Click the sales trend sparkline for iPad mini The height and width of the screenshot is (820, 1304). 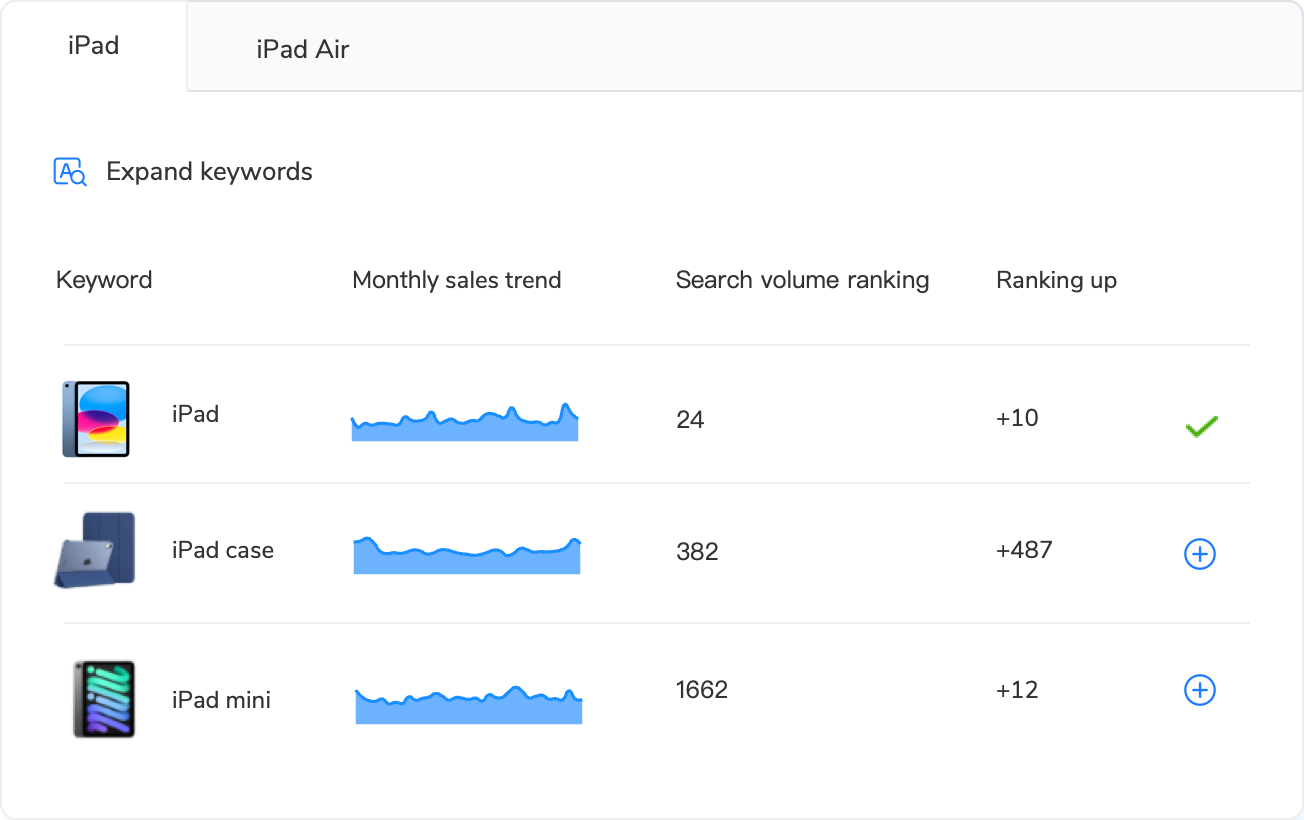click(468, 702)
